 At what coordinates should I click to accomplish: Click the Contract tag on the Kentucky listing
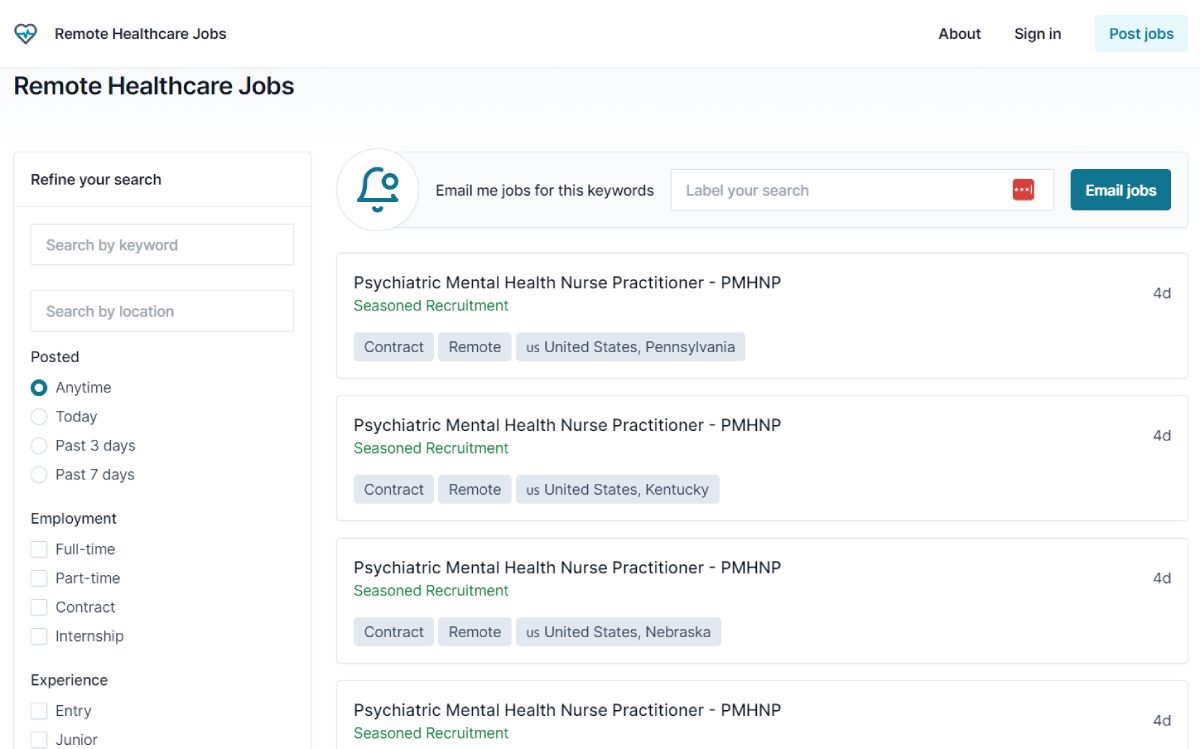[x=394, y=490]
